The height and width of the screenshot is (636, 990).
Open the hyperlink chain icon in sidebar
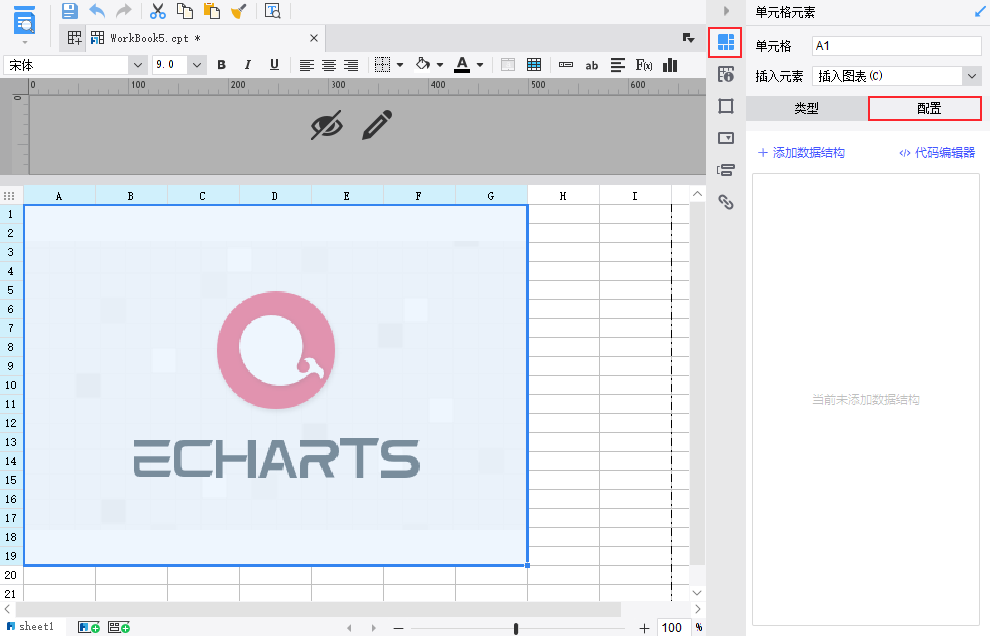click(726, 202)
